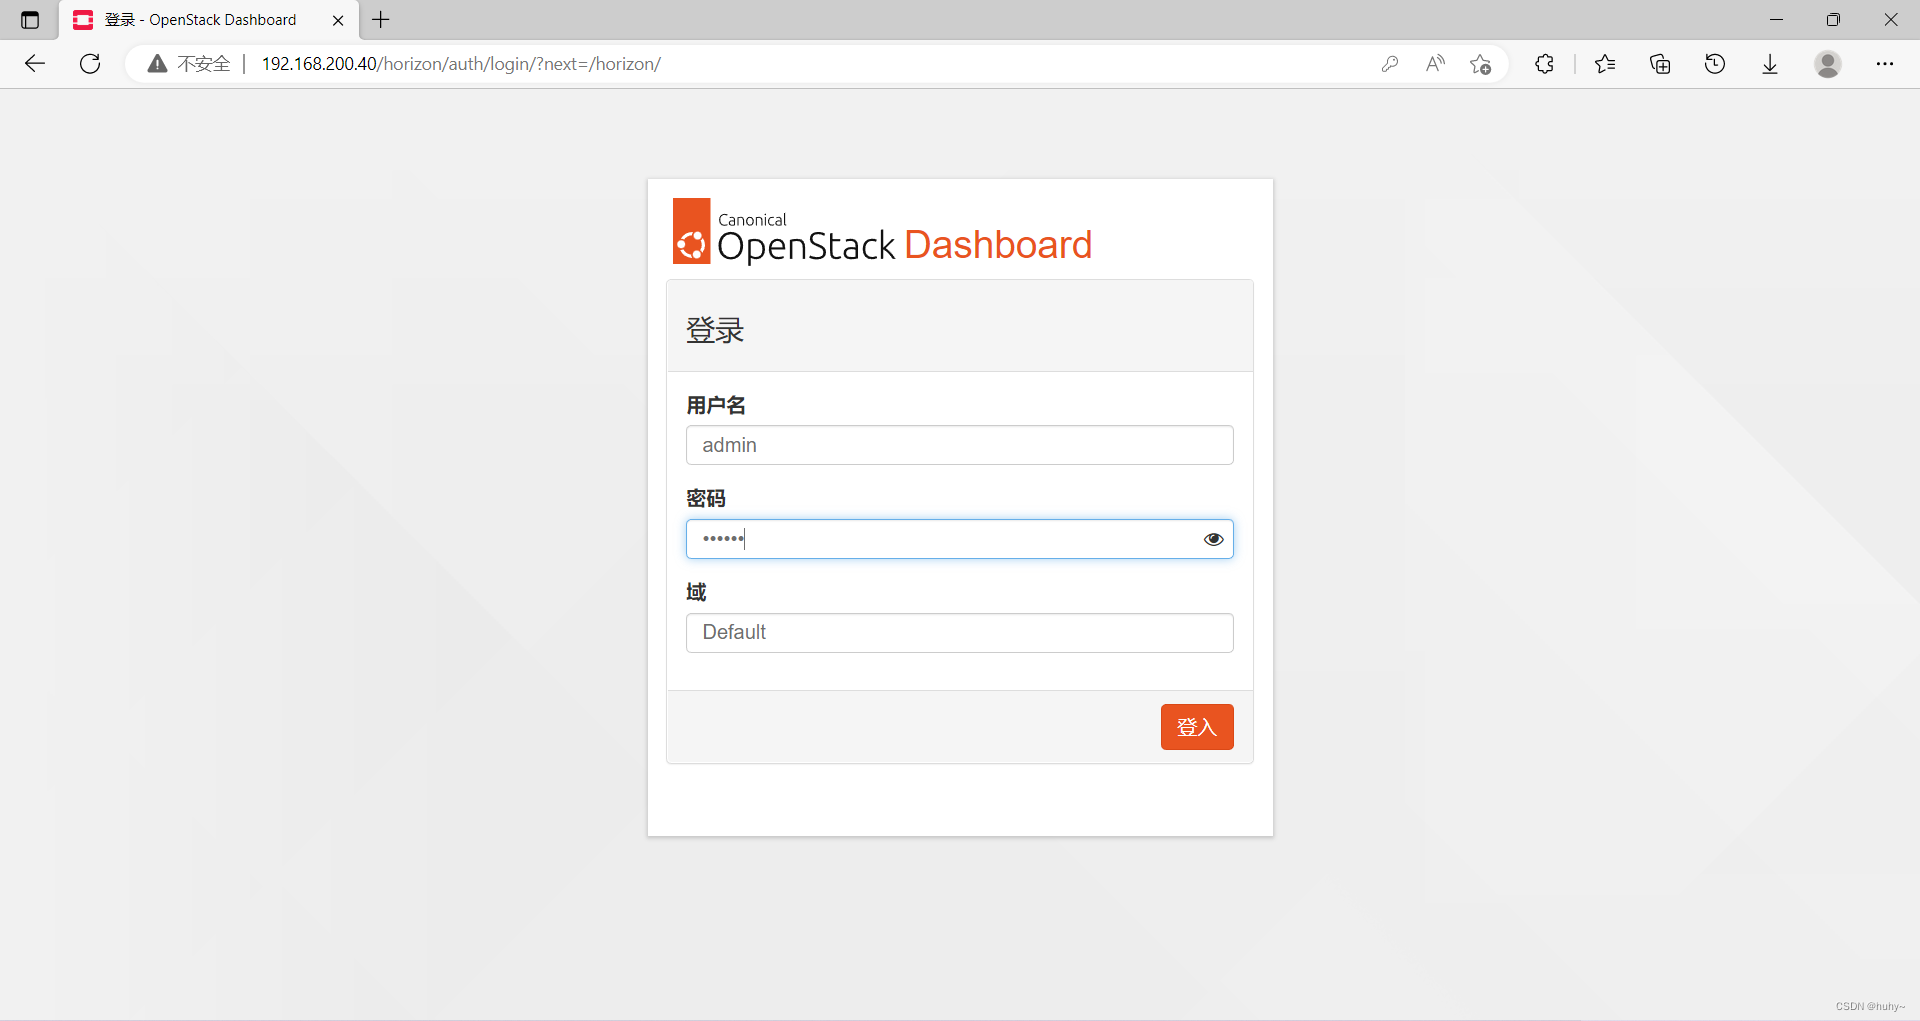Focus the domain field showing Default

(960, 633)
